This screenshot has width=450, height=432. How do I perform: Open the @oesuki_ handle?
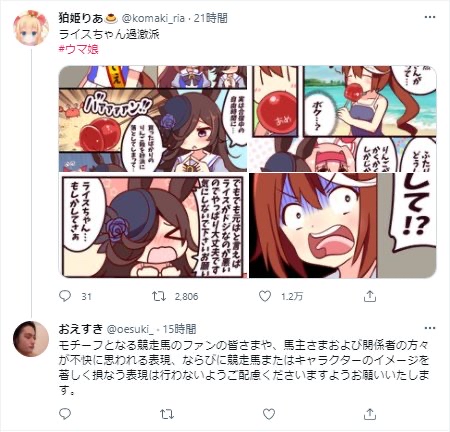(130, 329)
